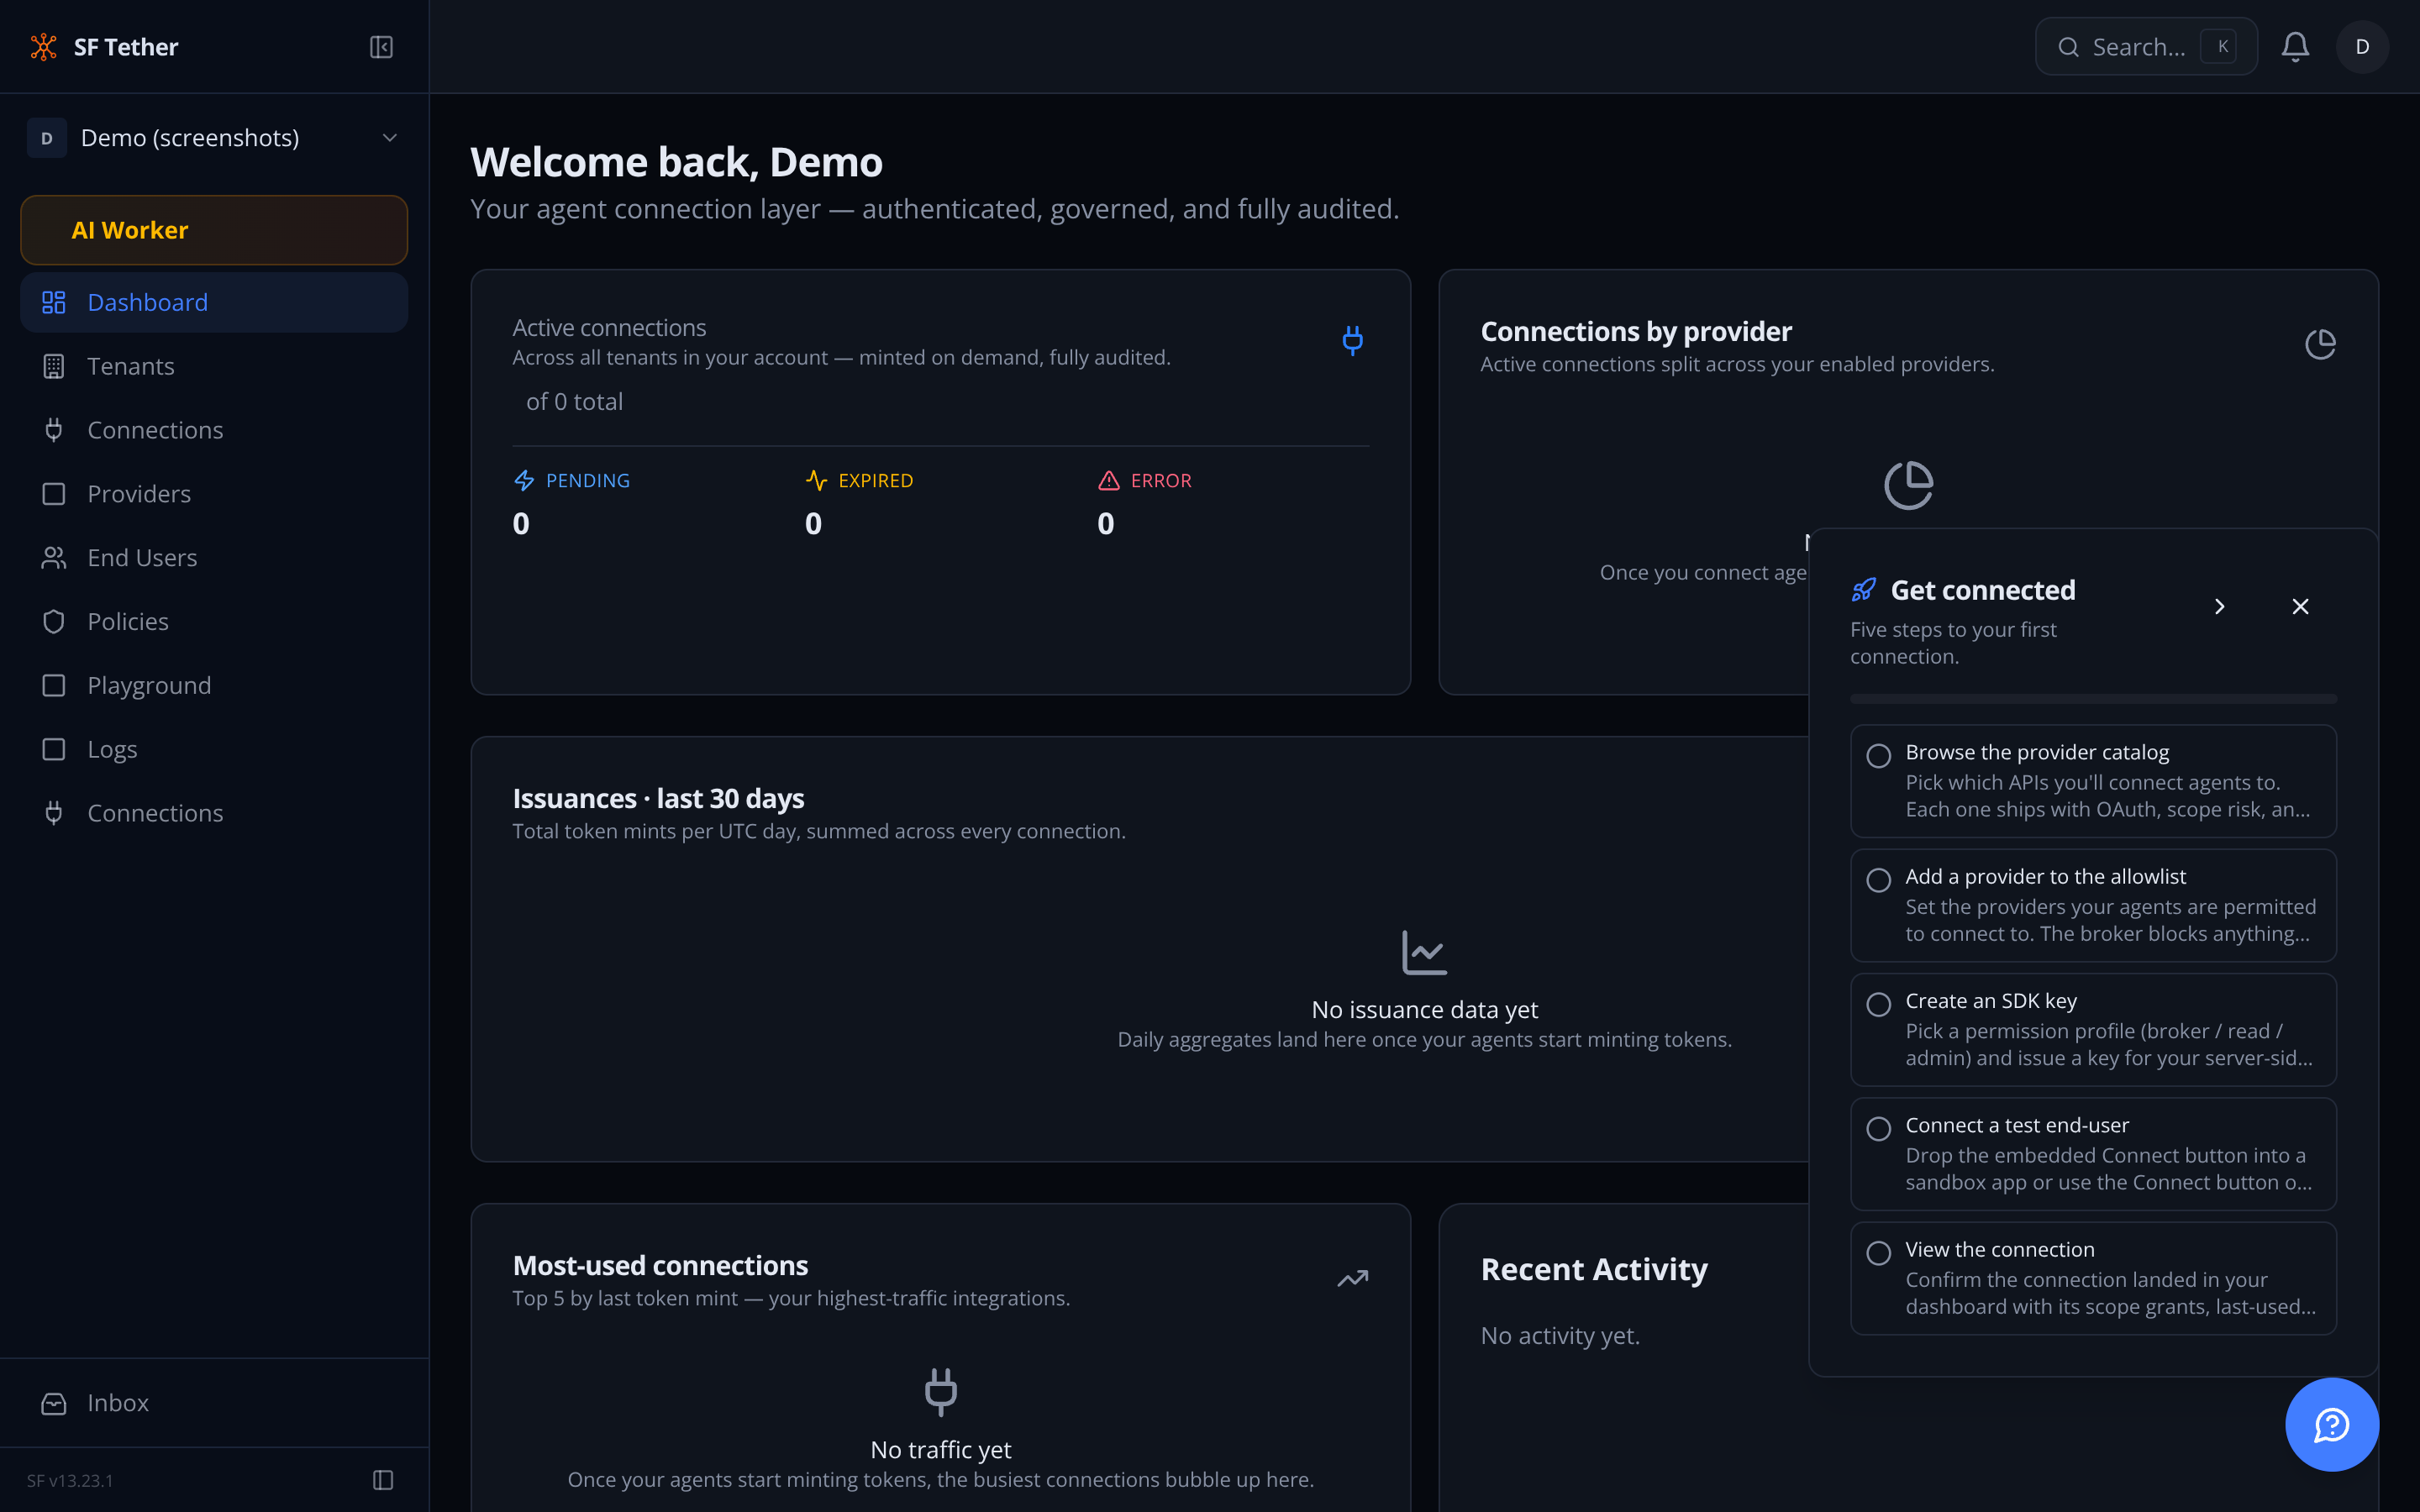Close the Get connected panel

pyautogui.click(x=2300, y=607)
